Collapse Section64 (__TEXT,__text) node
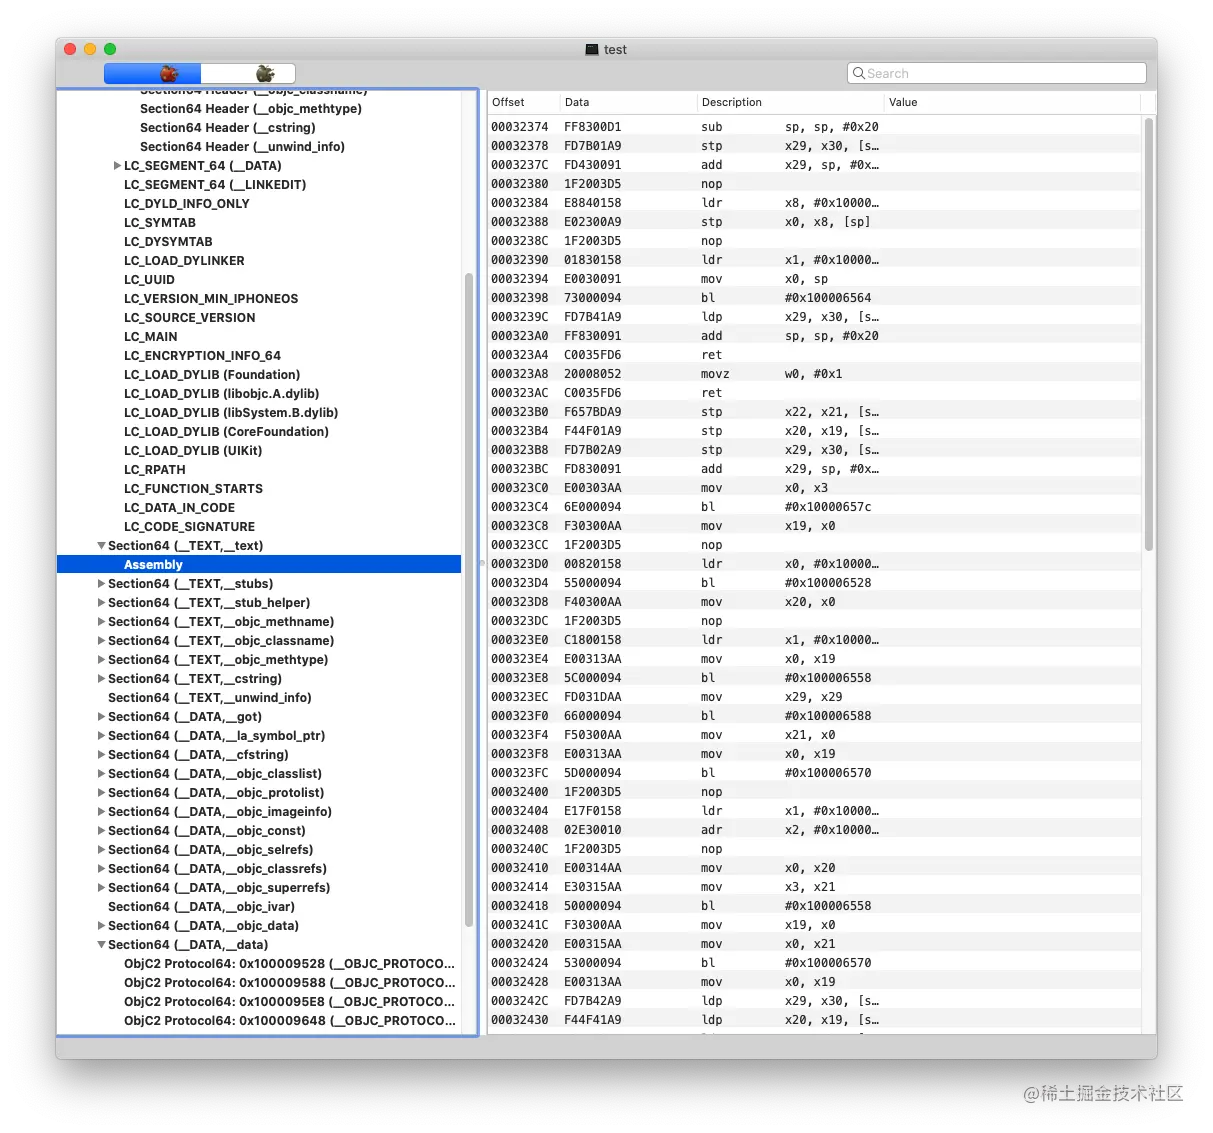Viewport: 1213px width, 1133px height. pos(101,546)
